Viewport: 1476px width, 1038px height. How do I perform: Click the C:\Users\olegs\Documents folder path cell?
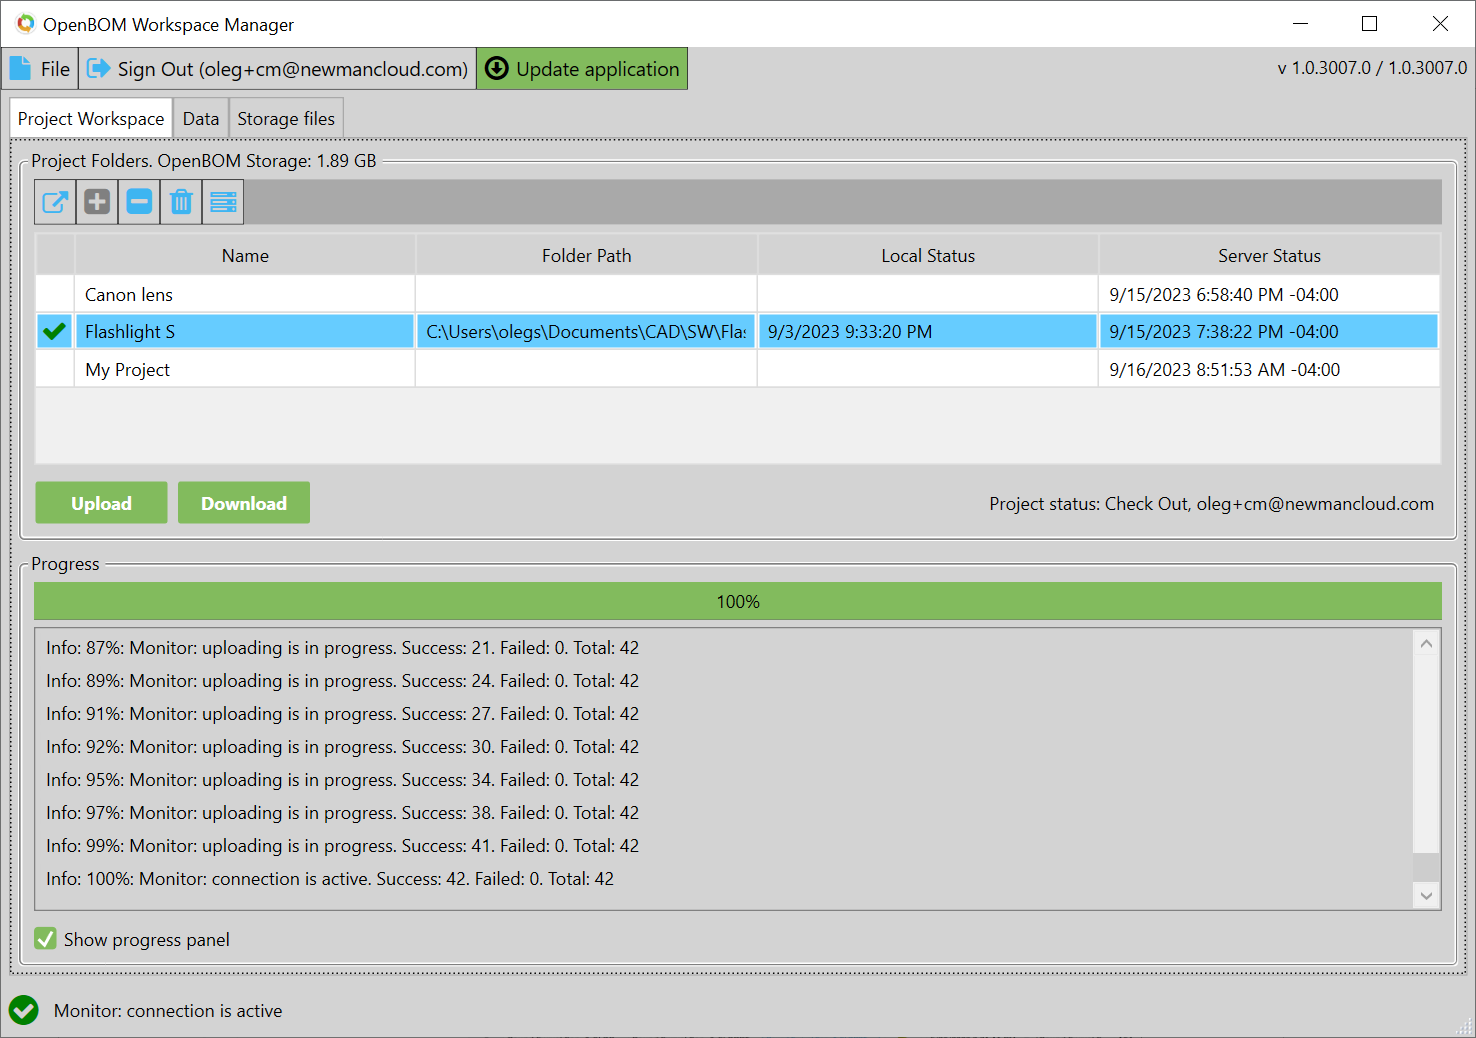coord(586,332)
